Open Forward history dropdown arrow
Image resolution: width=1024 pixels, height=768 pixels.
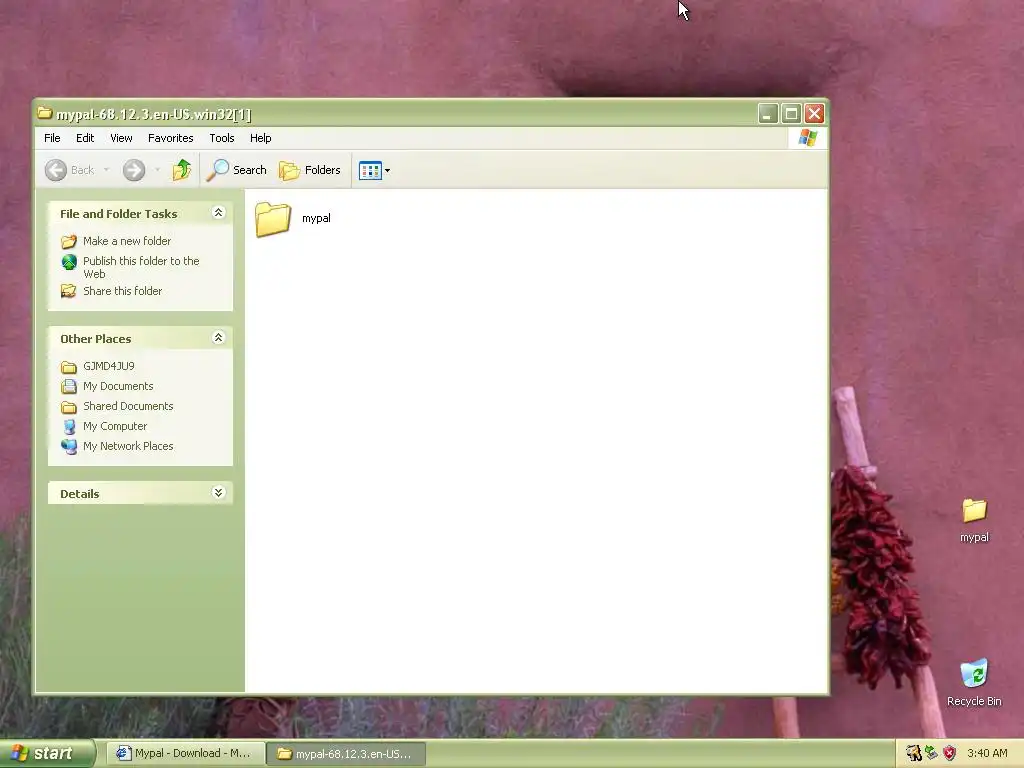[157, 170]
